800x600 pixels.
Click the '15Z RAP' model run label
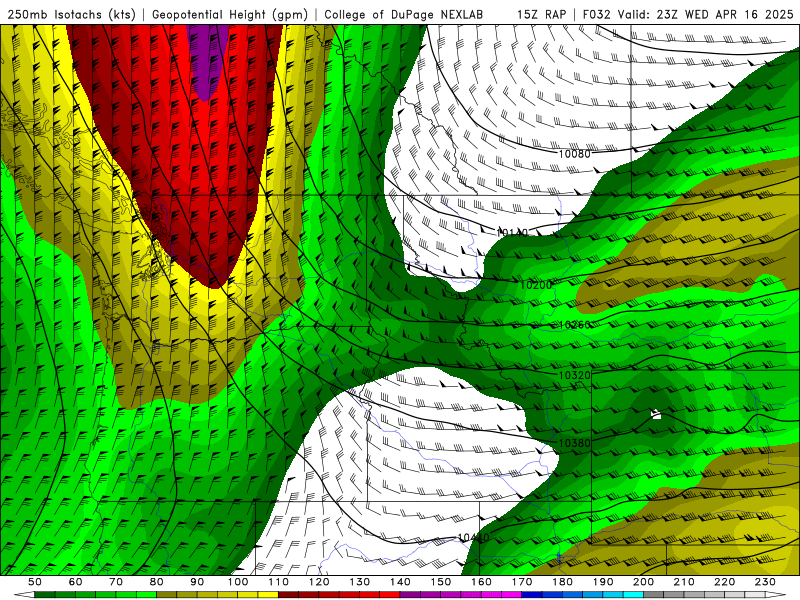[x=541, y=14]
